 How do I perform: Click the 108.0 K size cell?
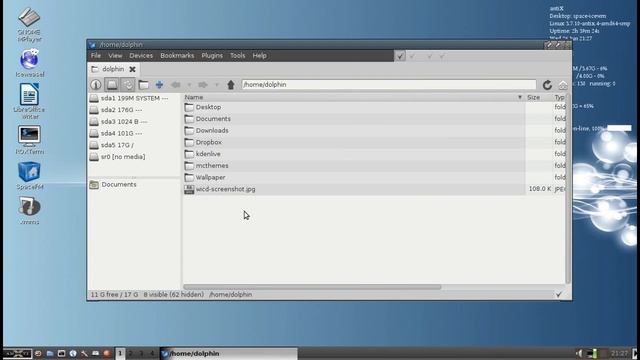point(540,189)
